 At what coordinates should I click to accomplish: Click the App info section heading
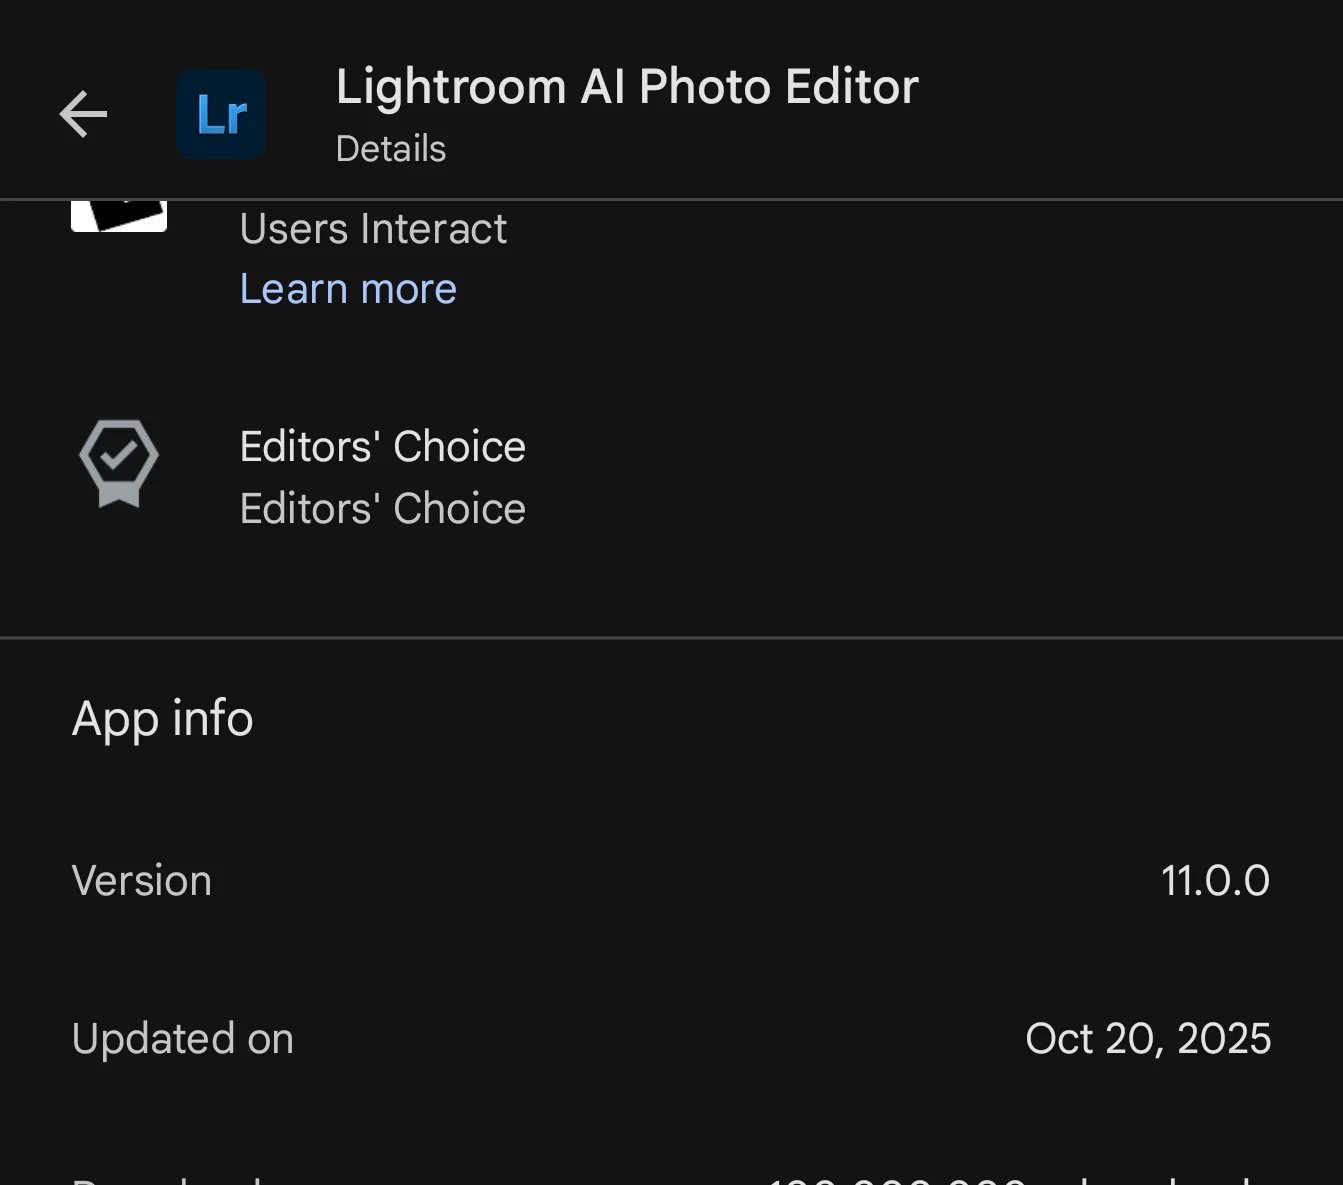coord(163,719)
